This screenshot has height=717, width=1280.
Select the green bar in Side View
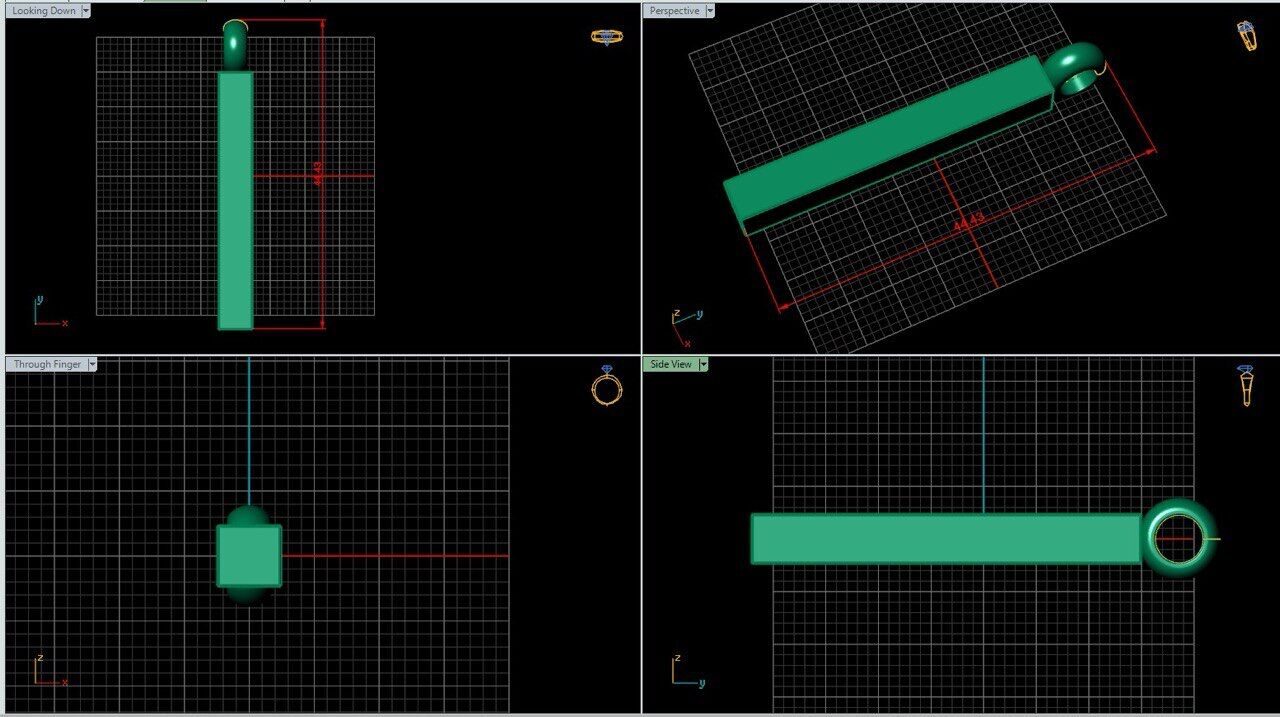tap(945, 539)
